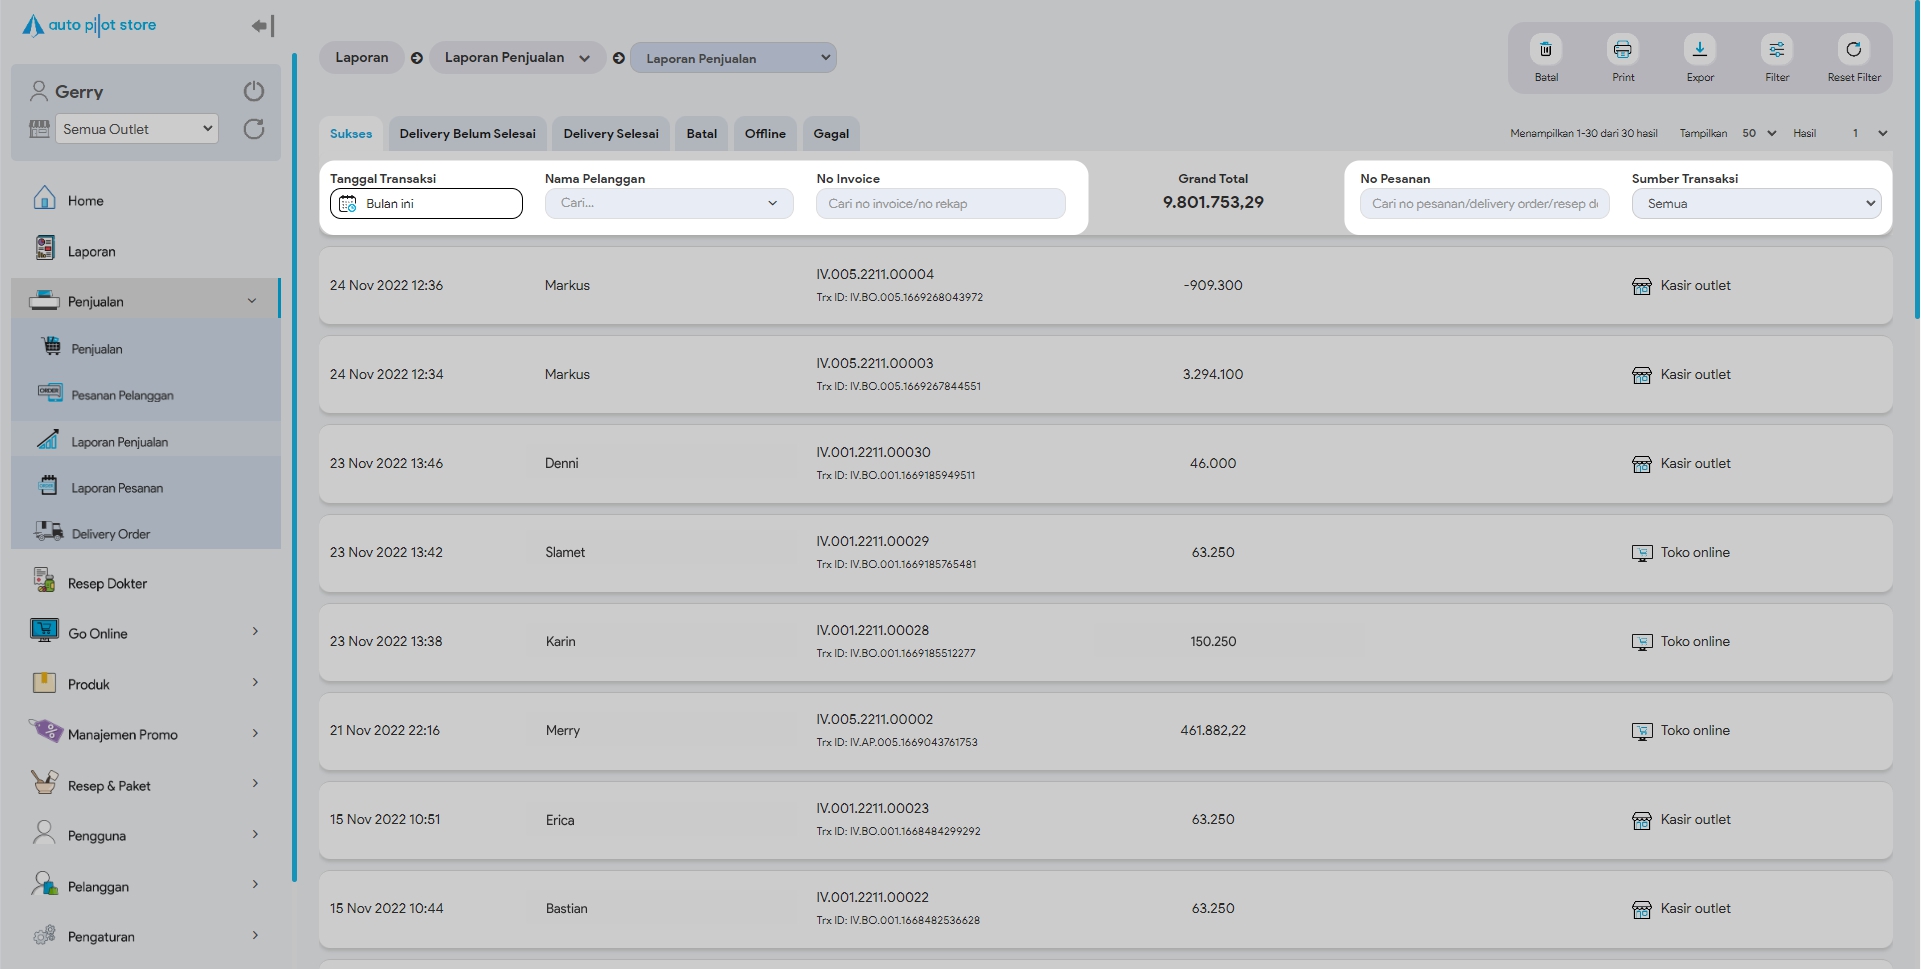Open Delivery Order in the sidebar
This screenshot has height=969, width=1921.
[x=111, y=534]
